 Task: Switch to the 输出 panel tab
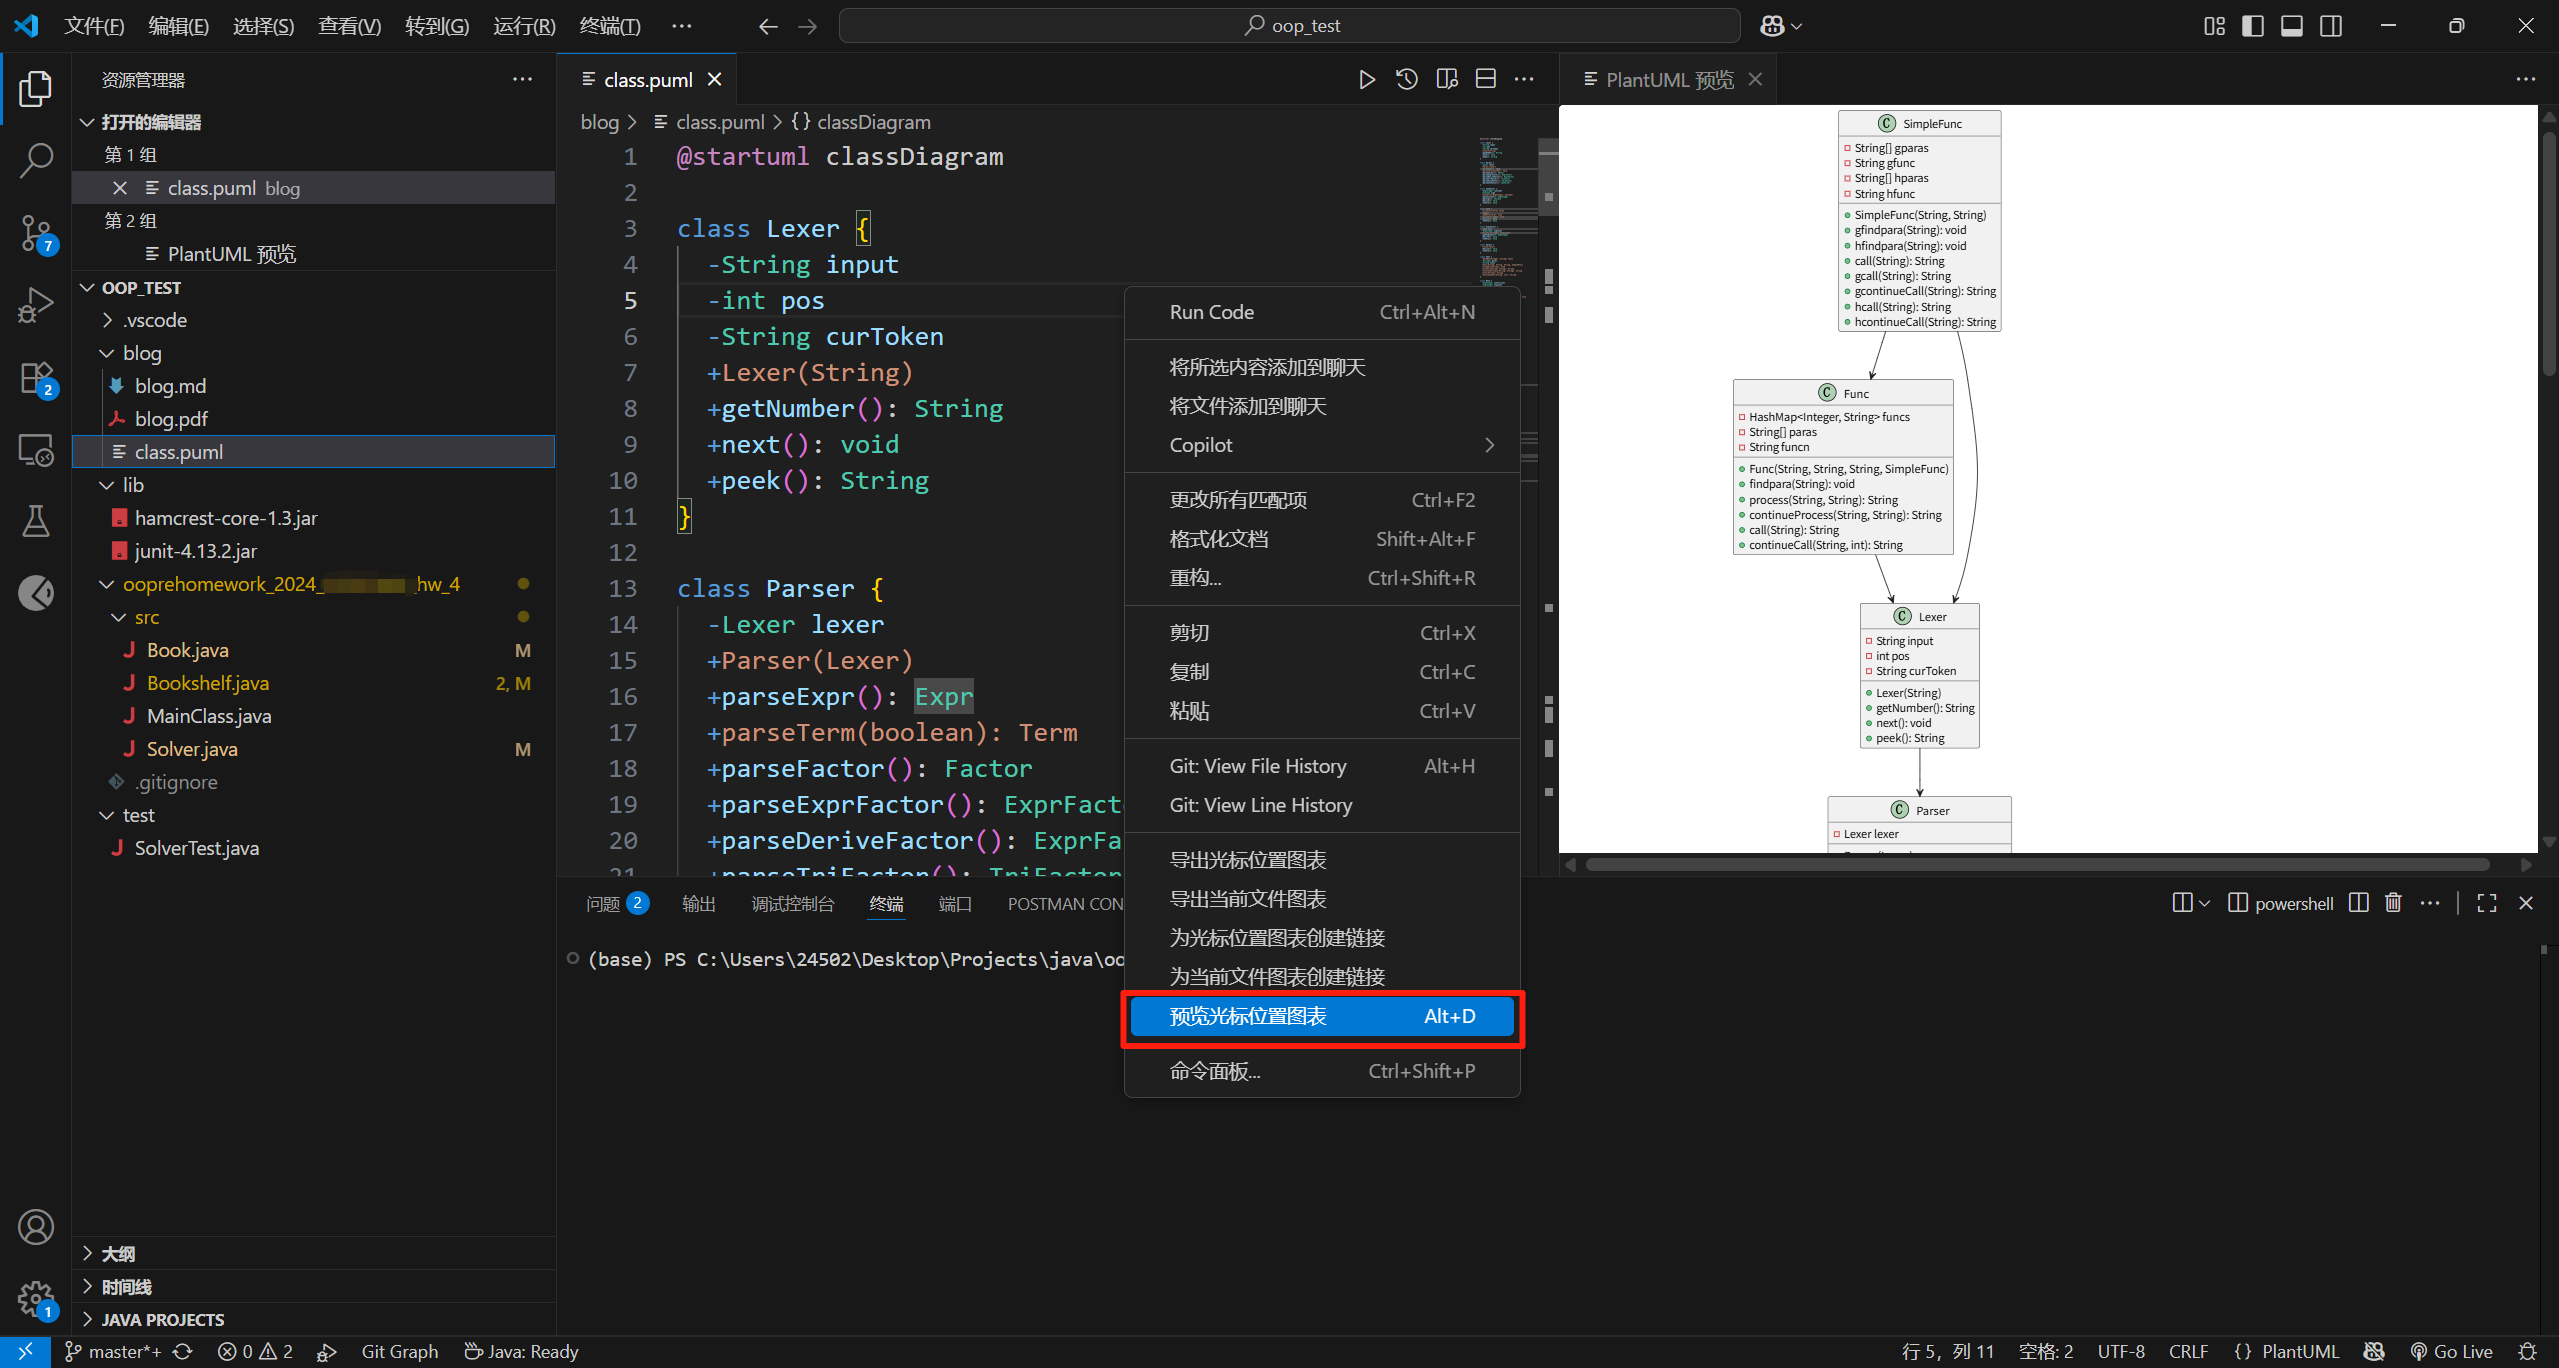[x=698, y=904]
